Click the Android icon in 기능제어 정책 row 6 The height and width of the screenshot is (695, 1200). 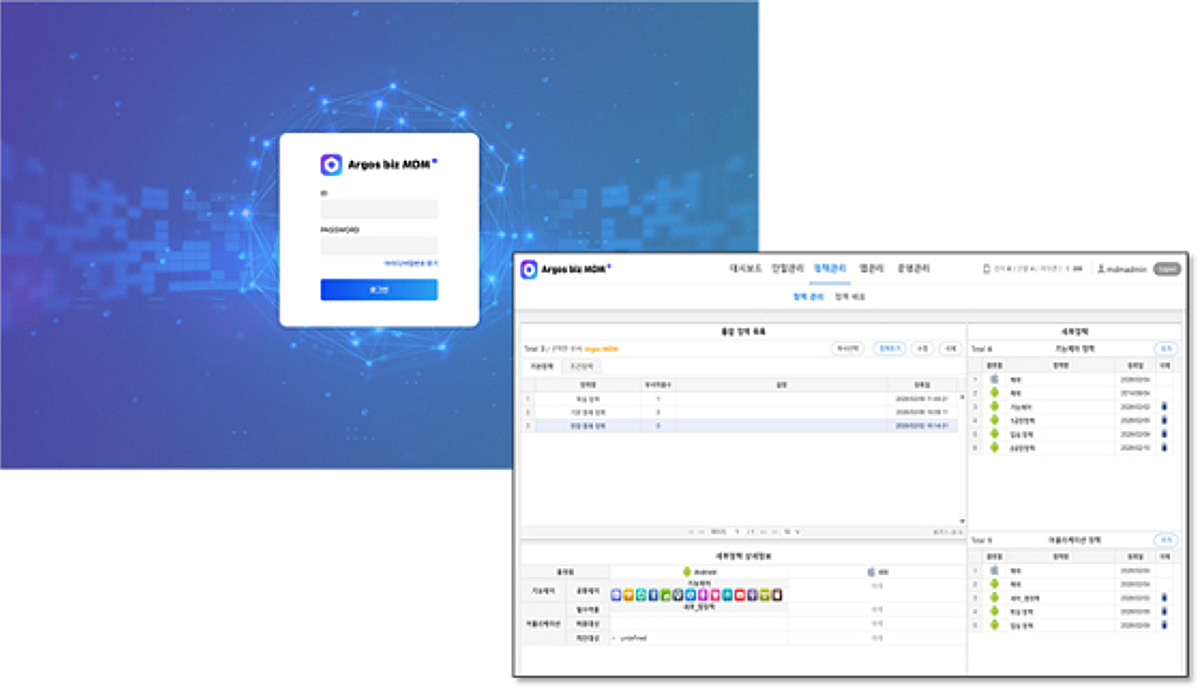994,448
